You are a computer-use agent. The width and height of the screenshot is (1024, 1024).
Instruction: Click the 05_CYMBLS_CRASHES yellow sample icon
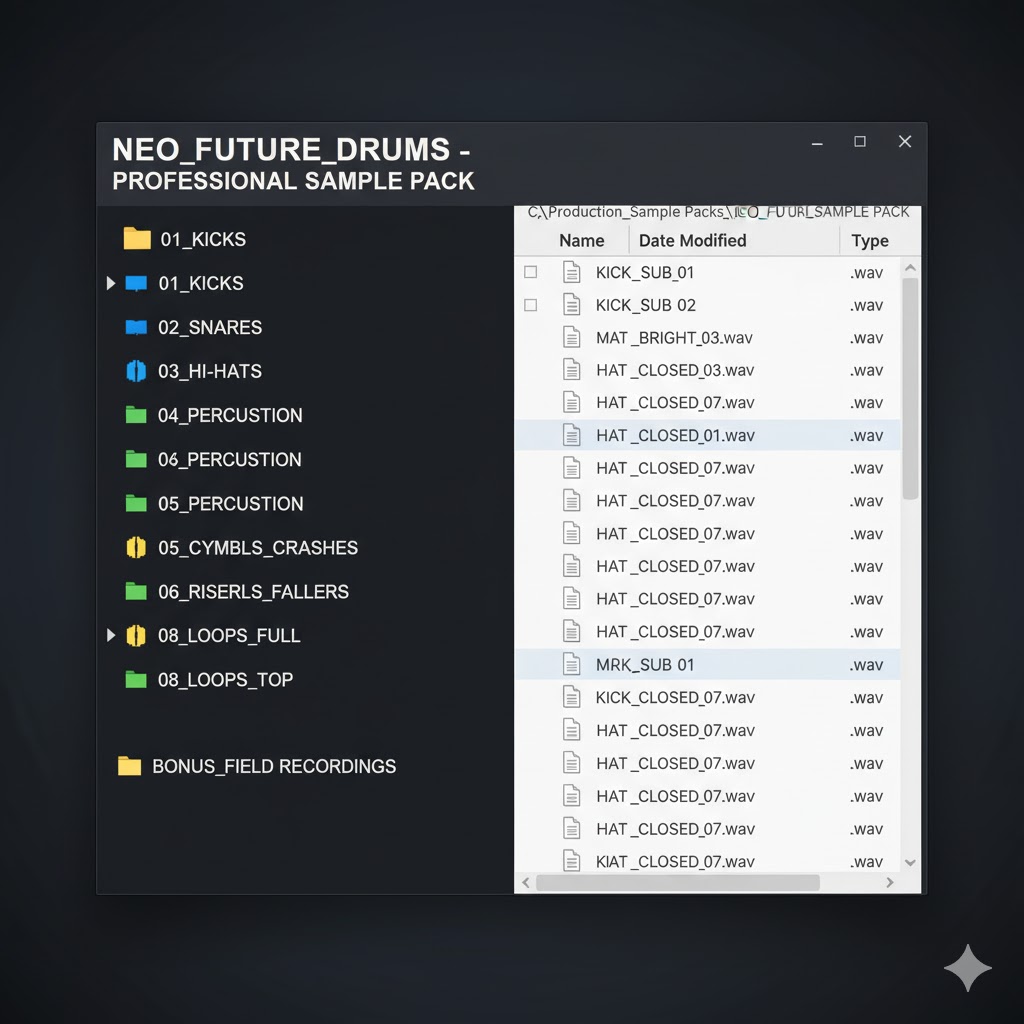(136, 547)
